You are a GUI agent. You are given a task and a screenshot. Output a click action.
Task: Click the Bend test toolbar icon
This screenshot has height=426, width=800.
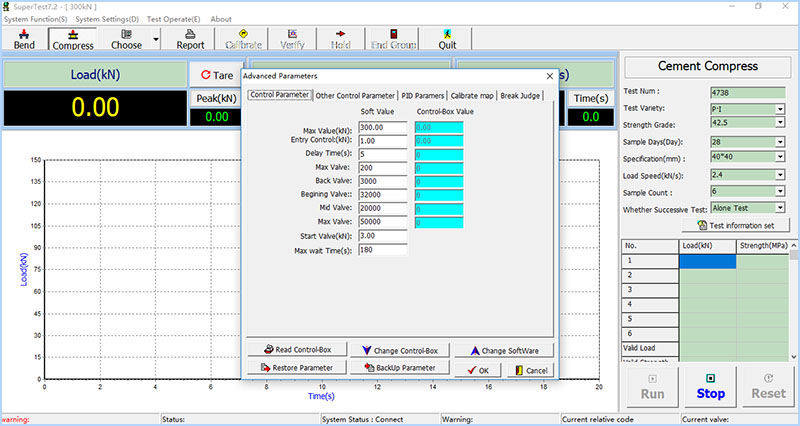click(23, 38)
